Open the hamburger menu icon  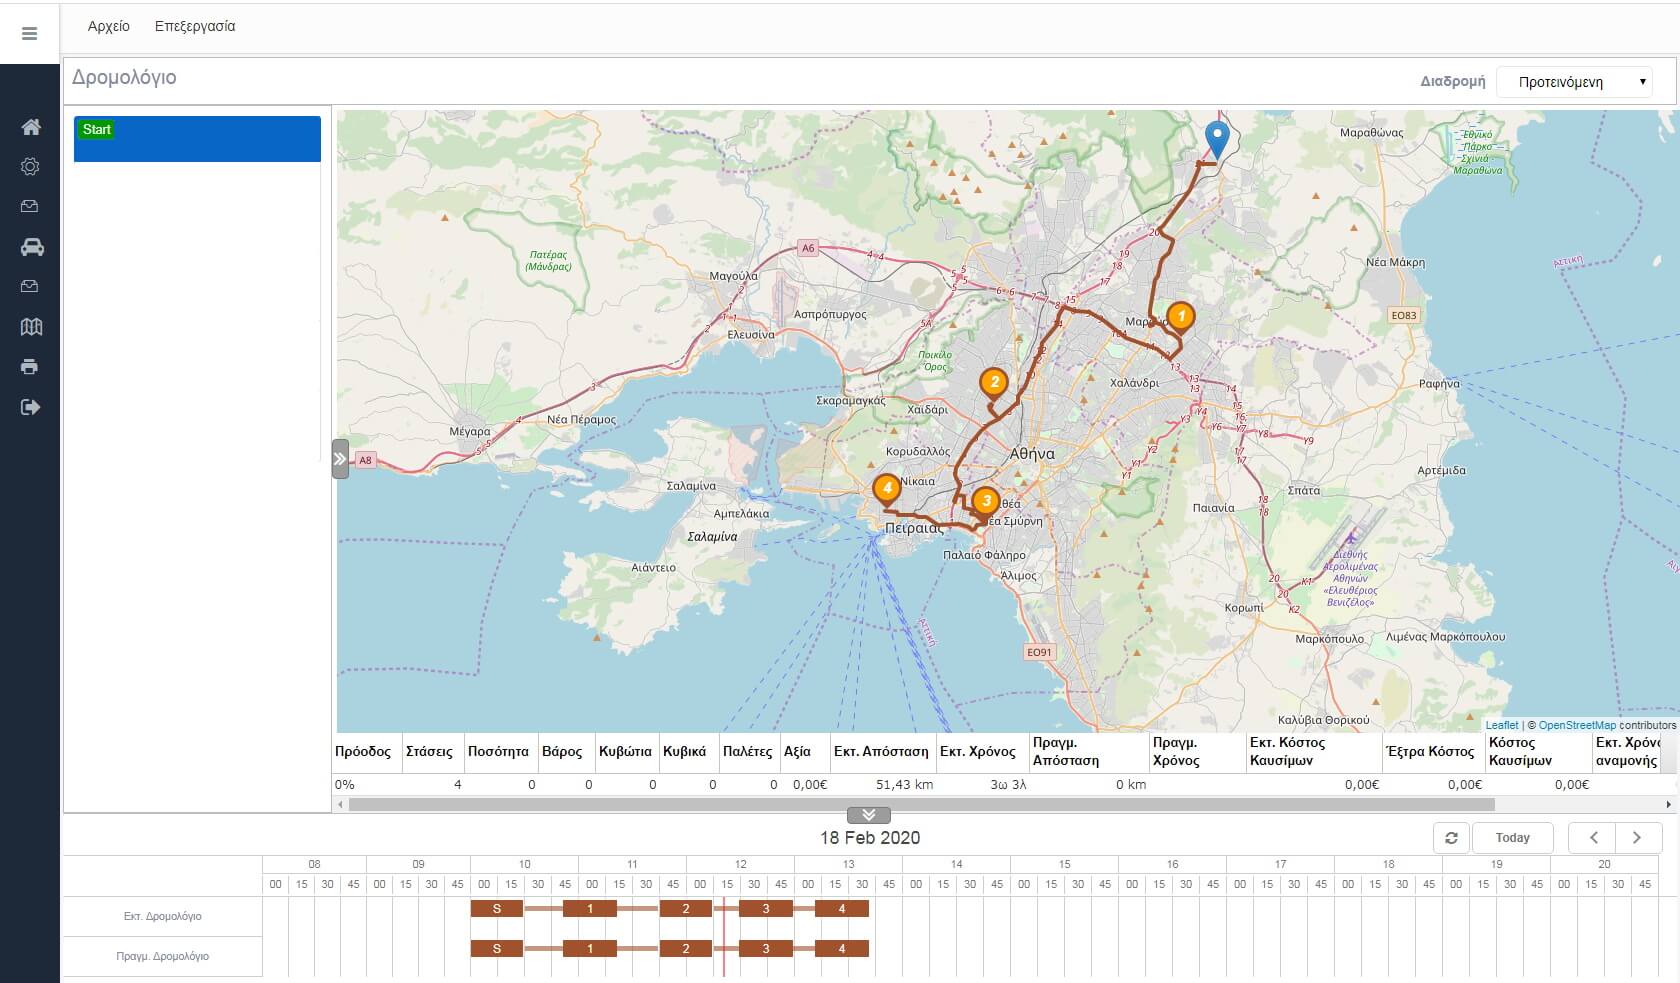pyautogui.click(x=29, y=34)
